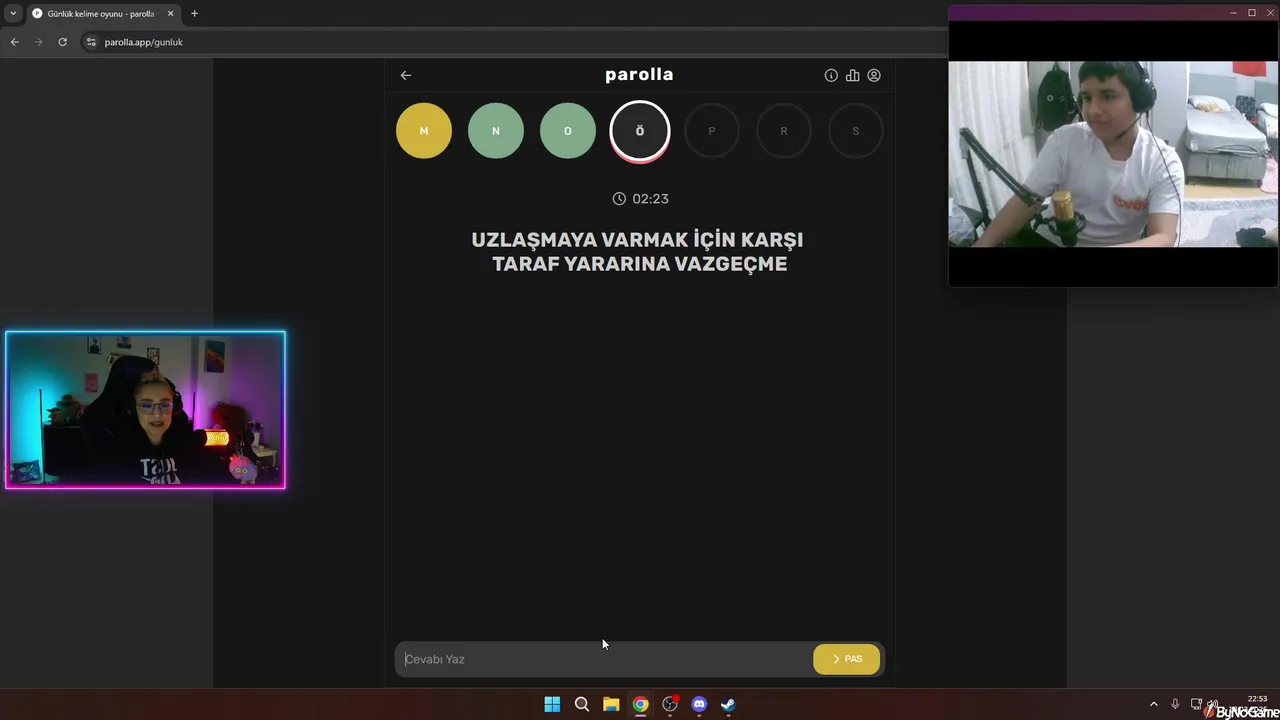
Task: Click the PAS skip button
Action: 846,659
